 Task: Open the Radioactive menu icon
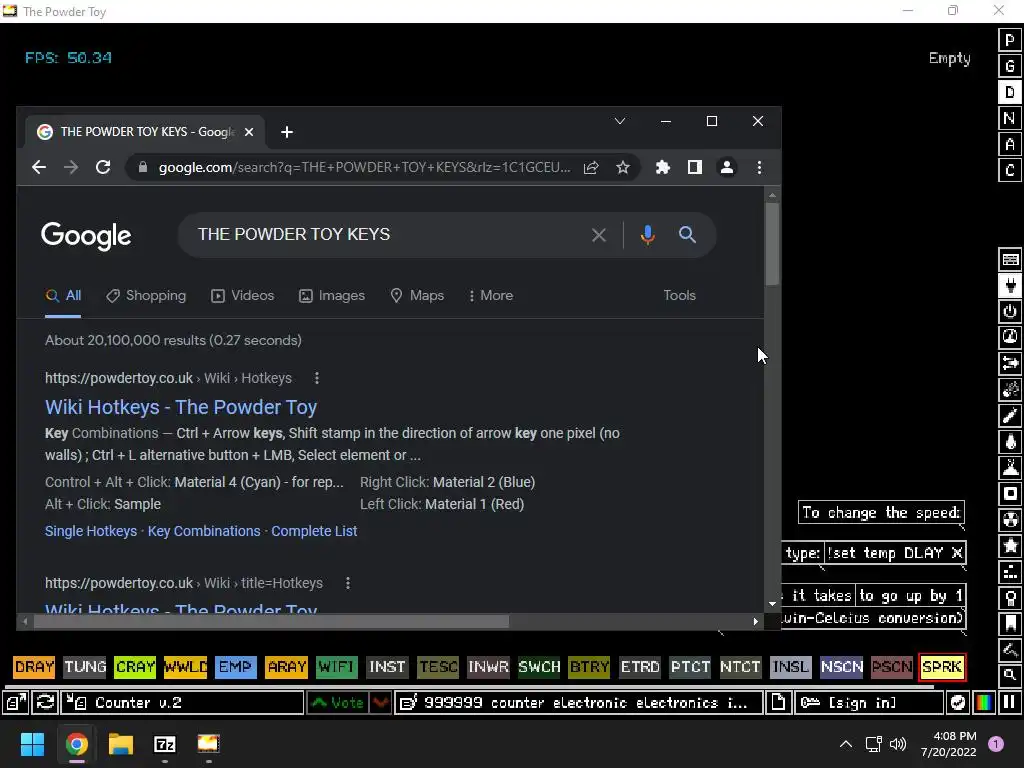(1010, 520)
